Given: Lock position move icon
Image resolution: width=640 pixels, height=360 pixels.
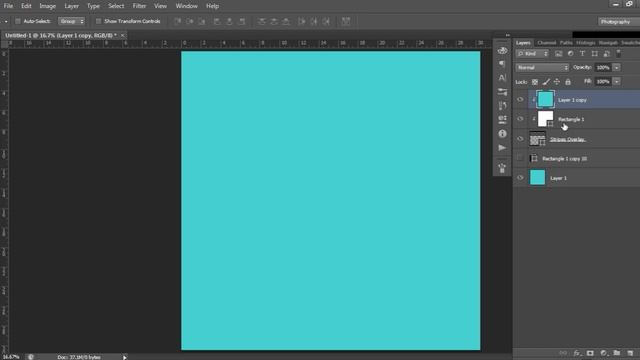Looking at the screenshot, I should point(557,82).
